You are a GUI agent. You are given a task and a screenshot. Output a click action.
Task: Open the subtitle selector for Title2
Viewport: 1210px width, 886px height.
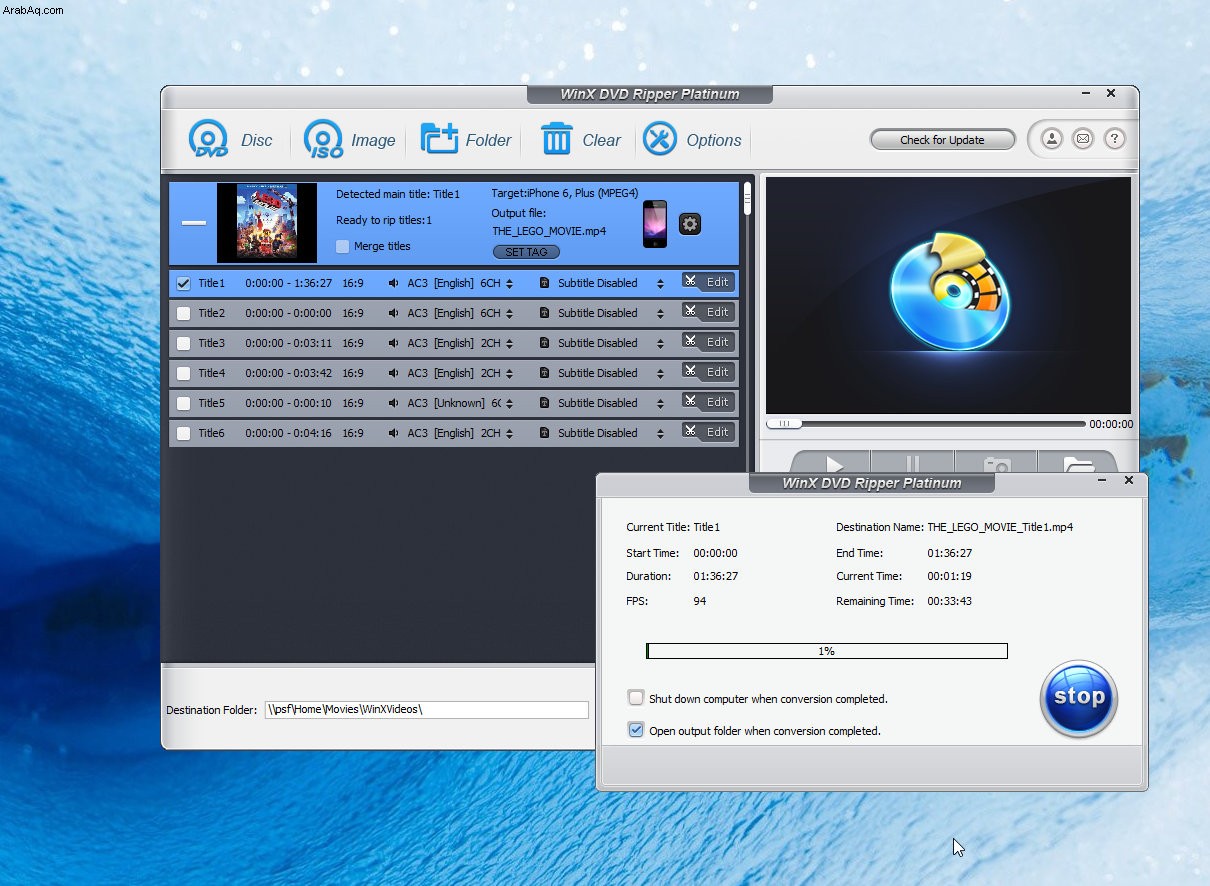[x=660, y=314]
